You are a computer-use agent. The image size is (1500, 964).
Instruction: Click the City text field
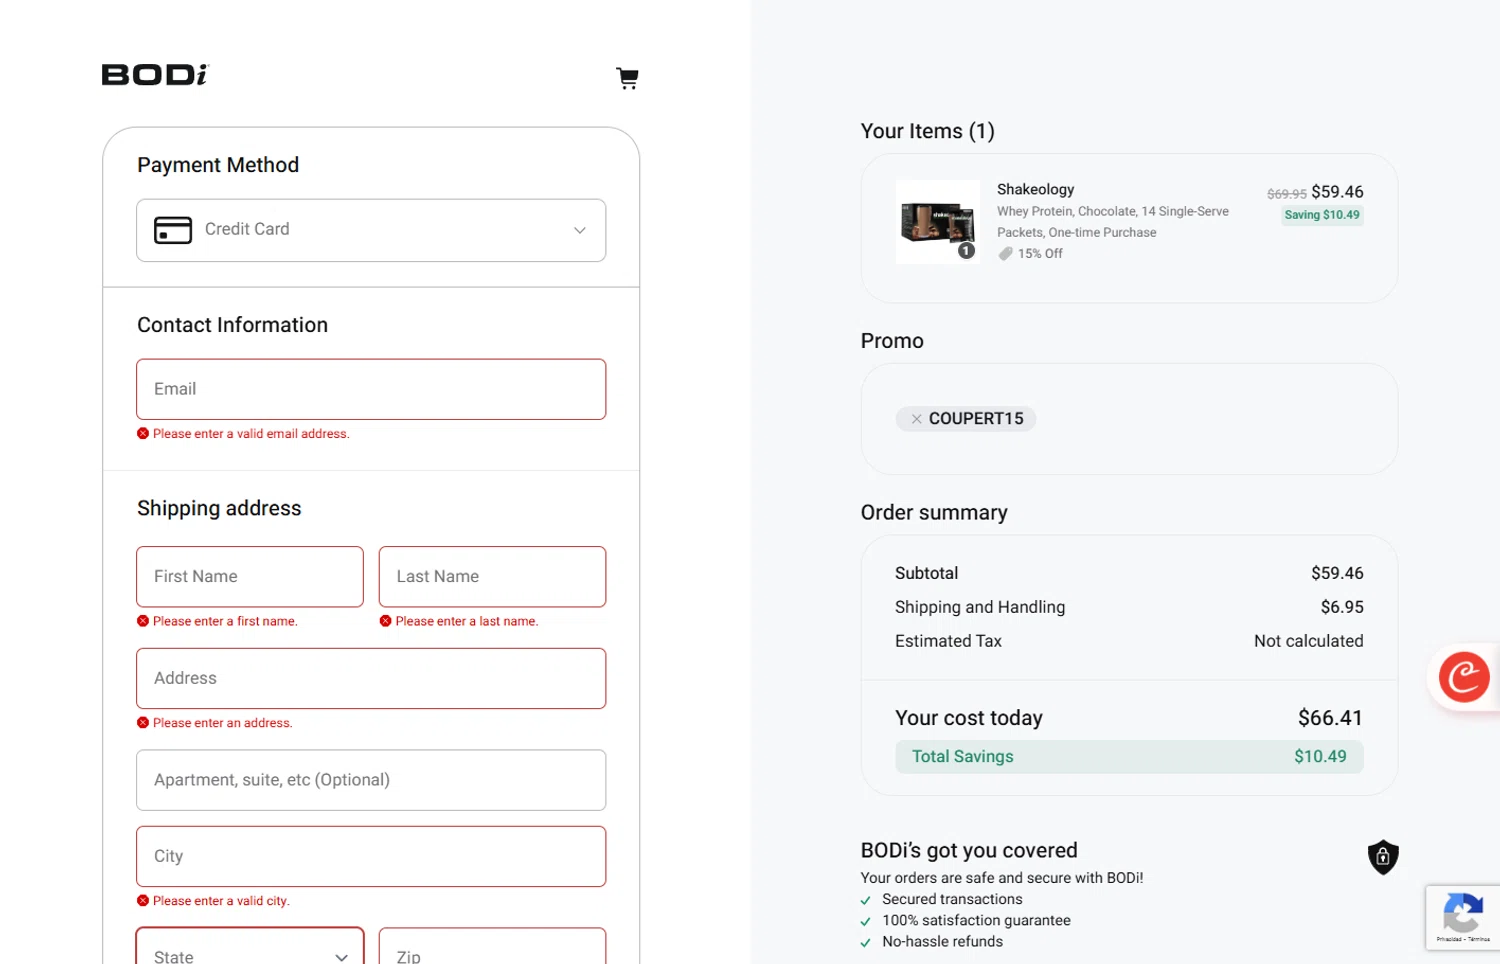pyautogui.click(x=370, y=856)
